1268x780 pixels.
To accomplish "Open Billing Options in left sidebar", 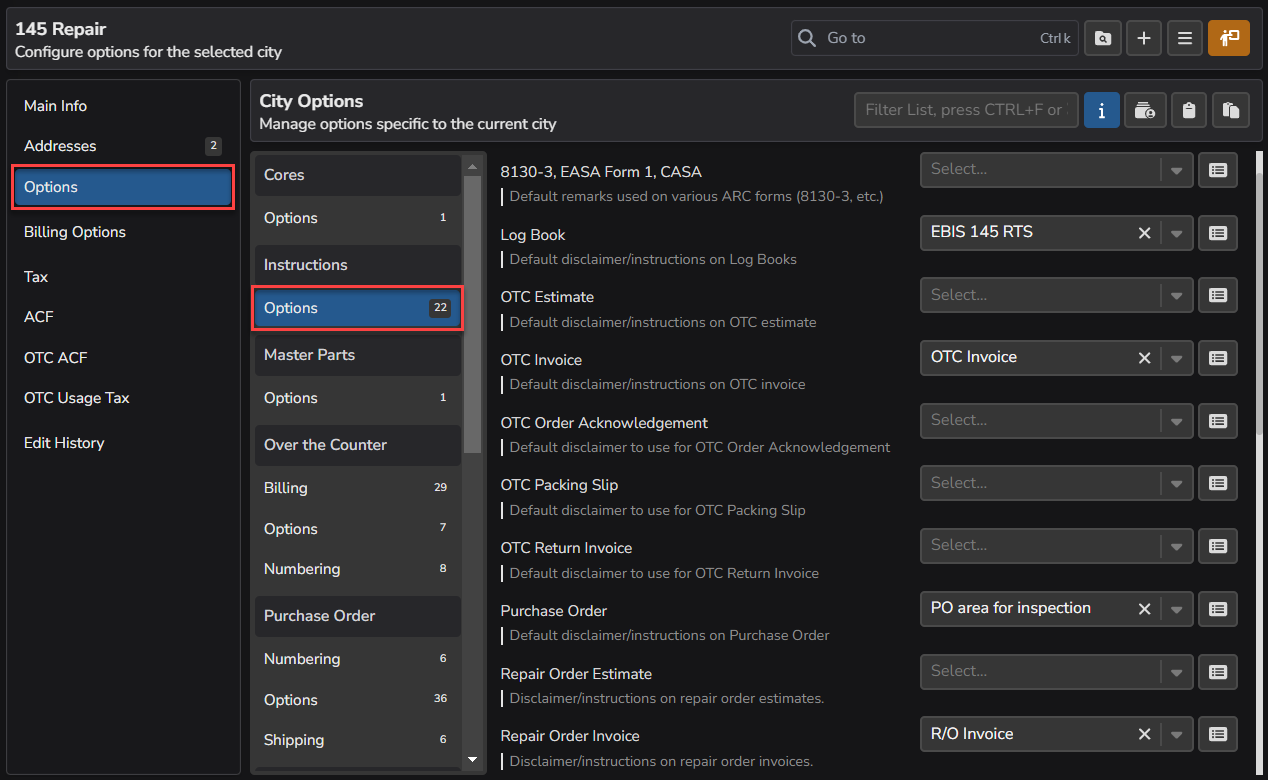I will point(75,232).
